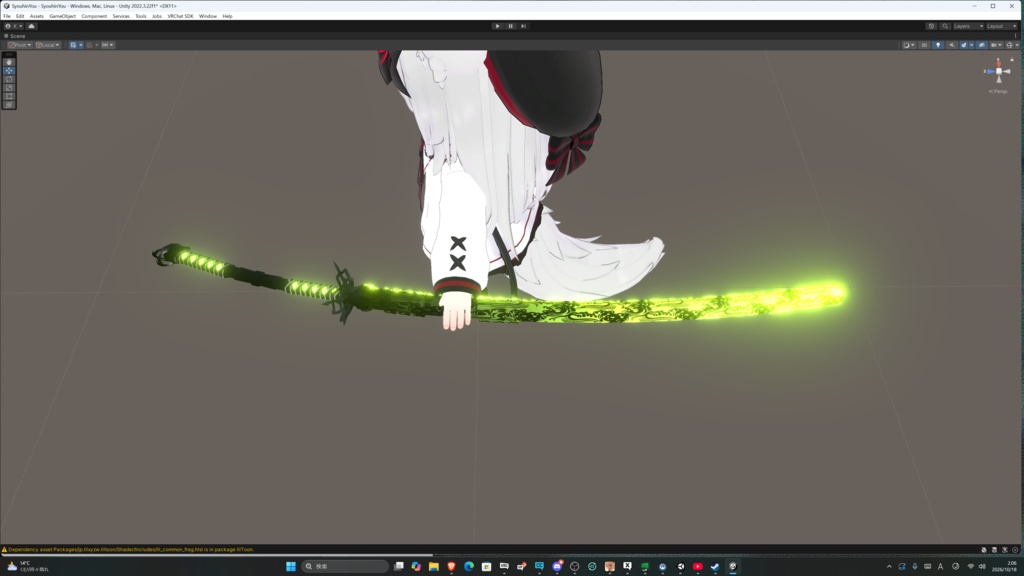Open the GameObject menu
The image size is (1024, 576).
click(62, 16)
